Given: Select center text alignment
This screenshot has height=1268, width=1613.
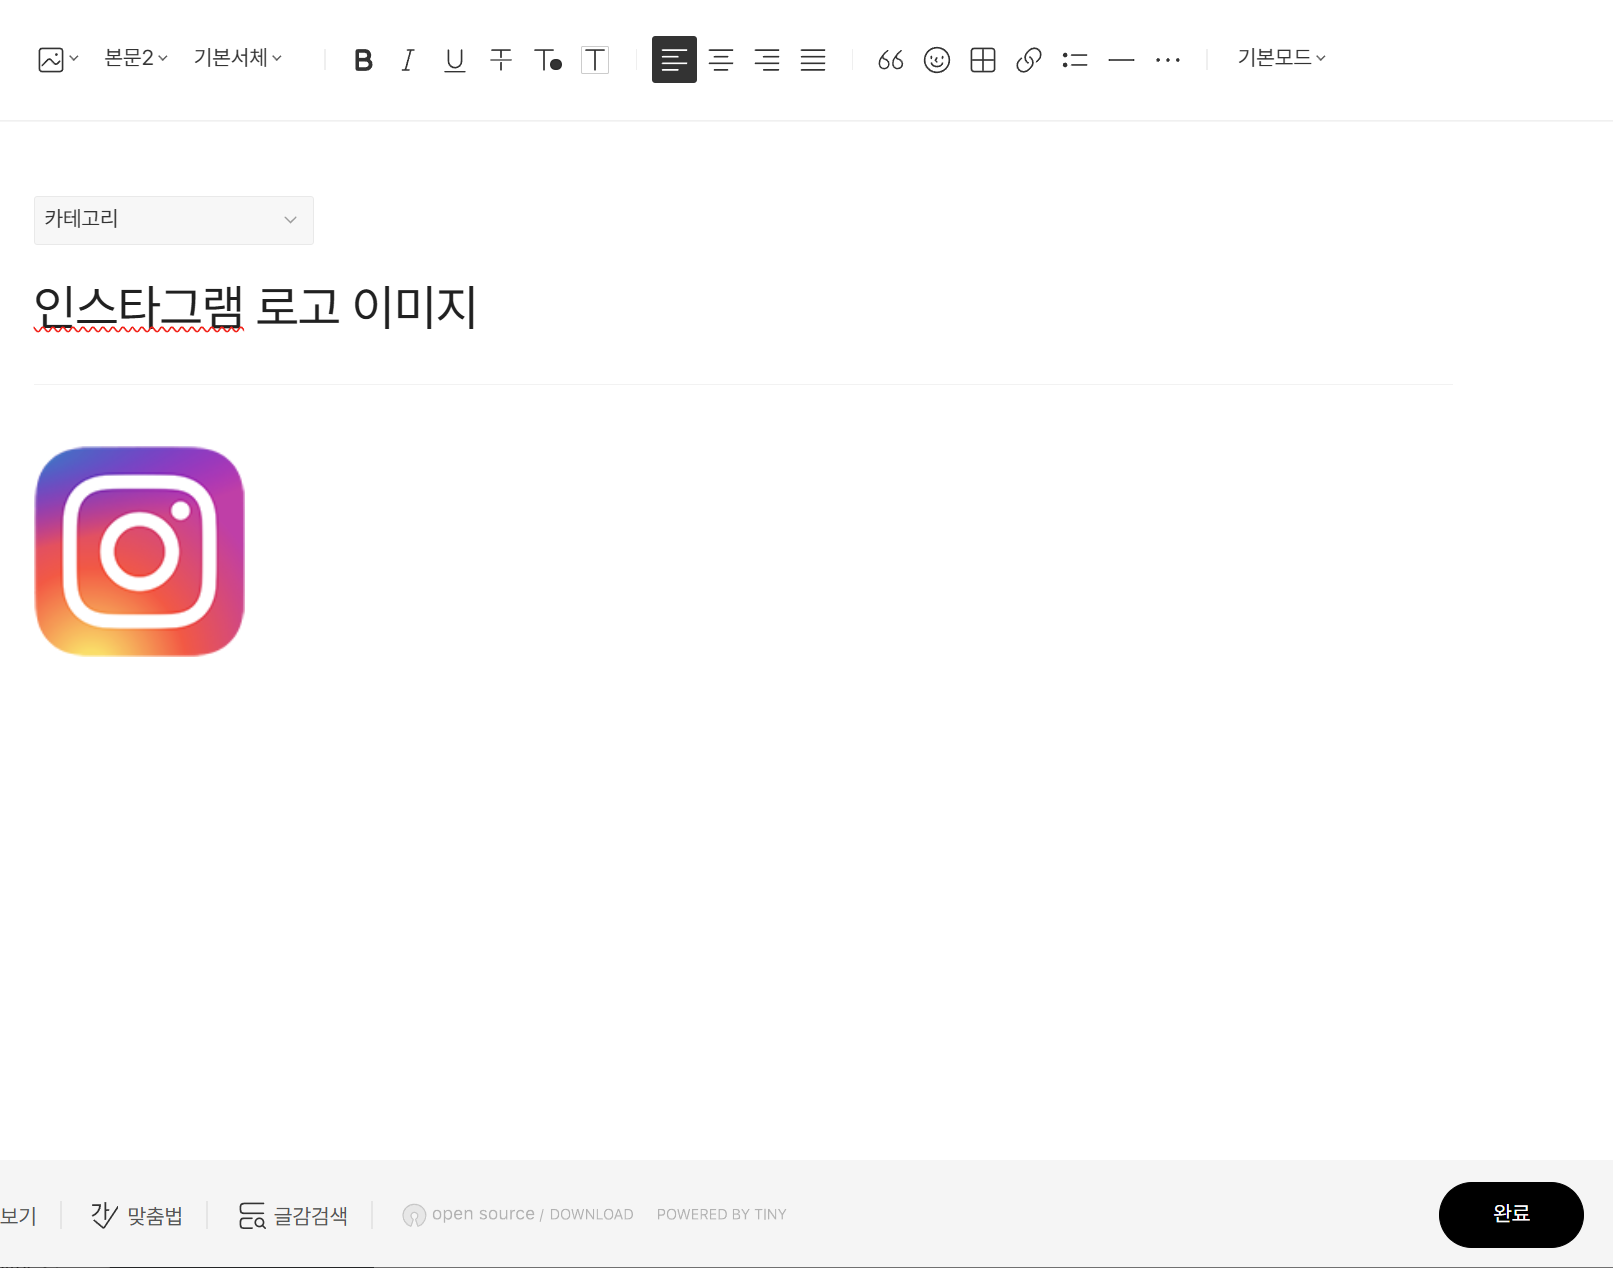Looking at the screenshot, I should pyautogui.click(x=721, y=60).
